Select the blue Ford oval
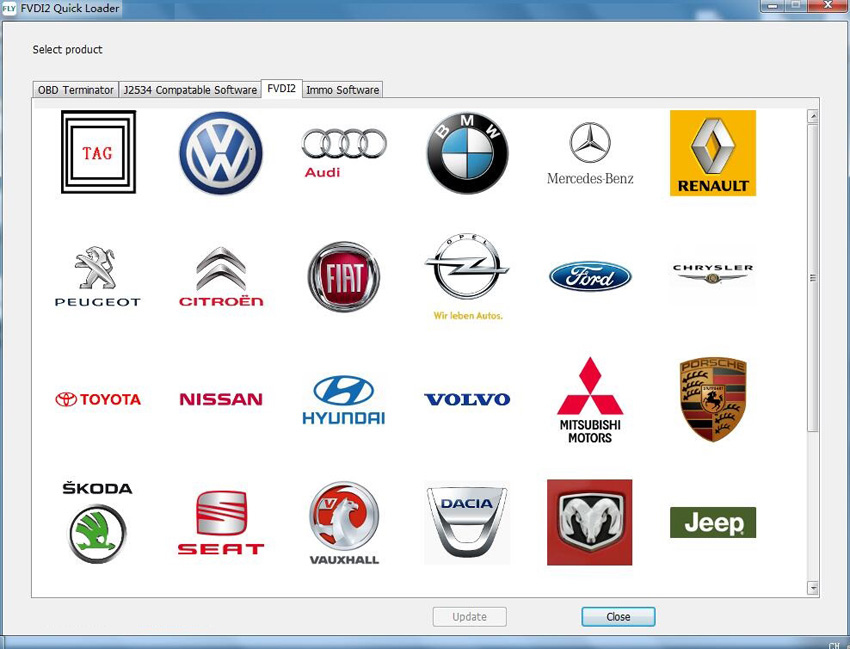 point(590,277)
